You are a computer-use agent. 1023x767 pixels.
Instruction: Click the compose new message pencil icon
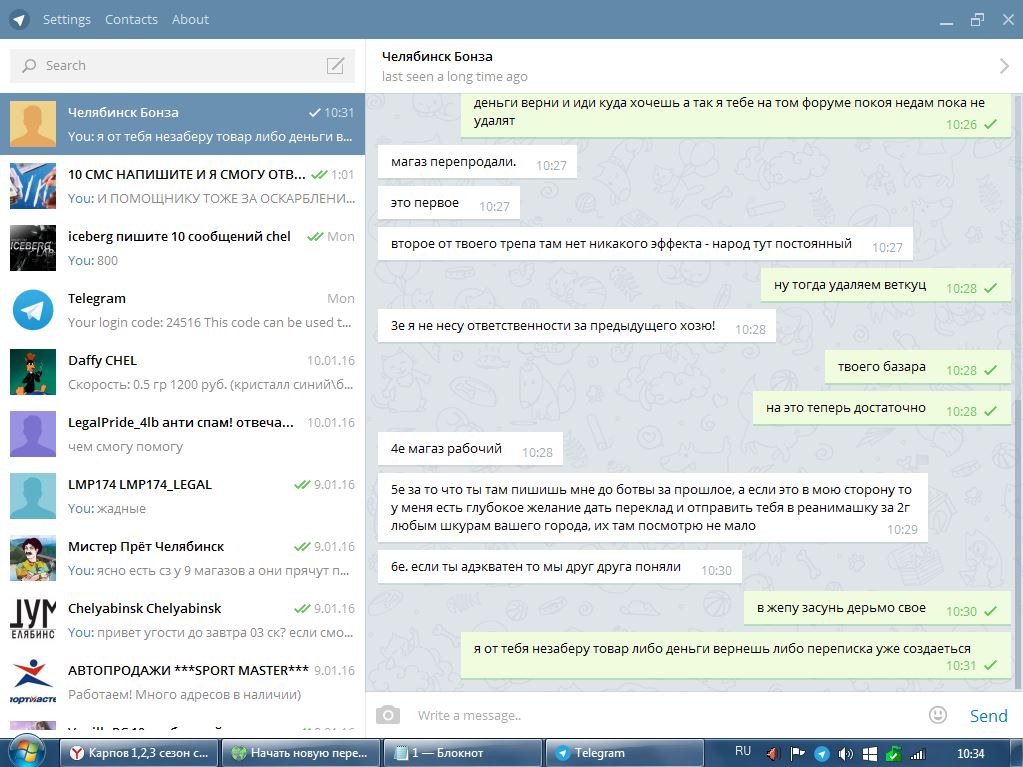click(x=335, y=65)
